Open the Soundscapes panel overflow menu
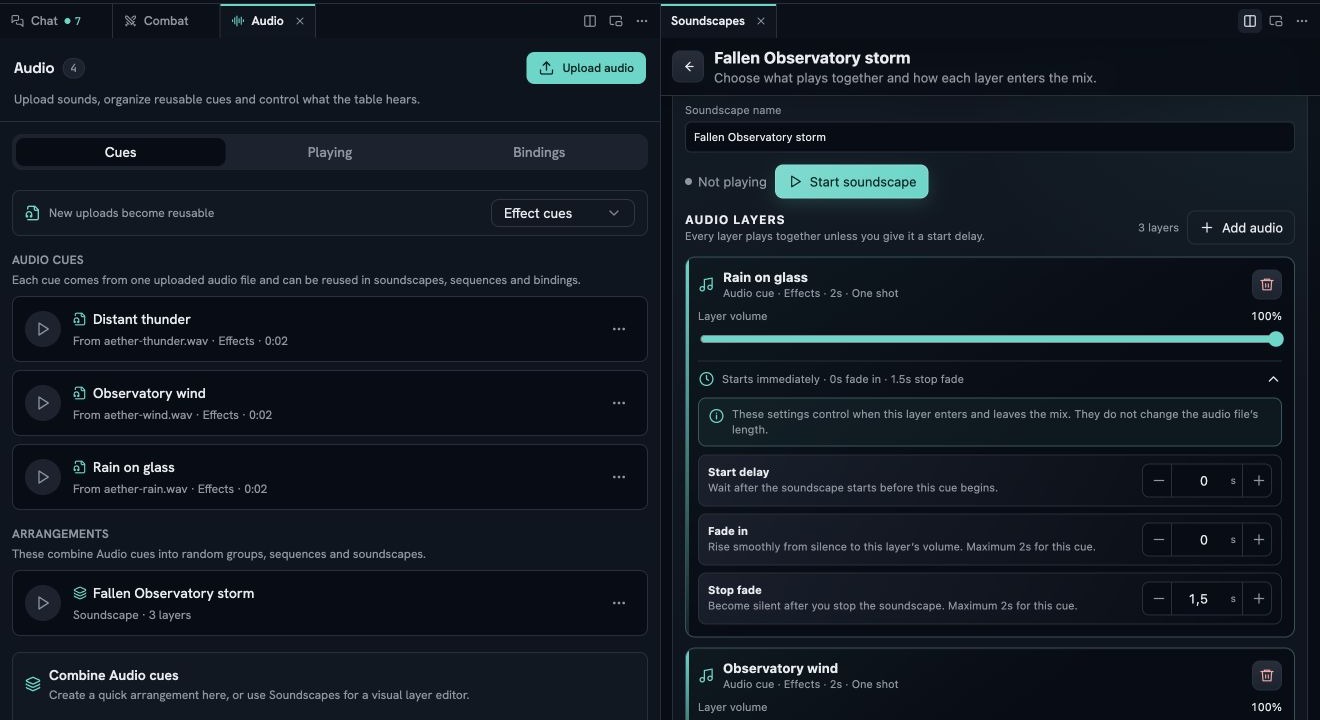1320x720 pixels. (1302, 21)
